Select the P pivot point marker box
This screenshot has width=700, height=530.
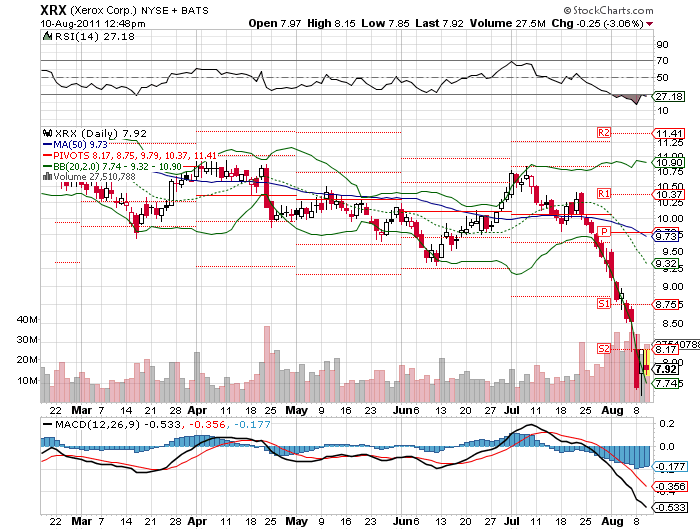coord(604,231)
